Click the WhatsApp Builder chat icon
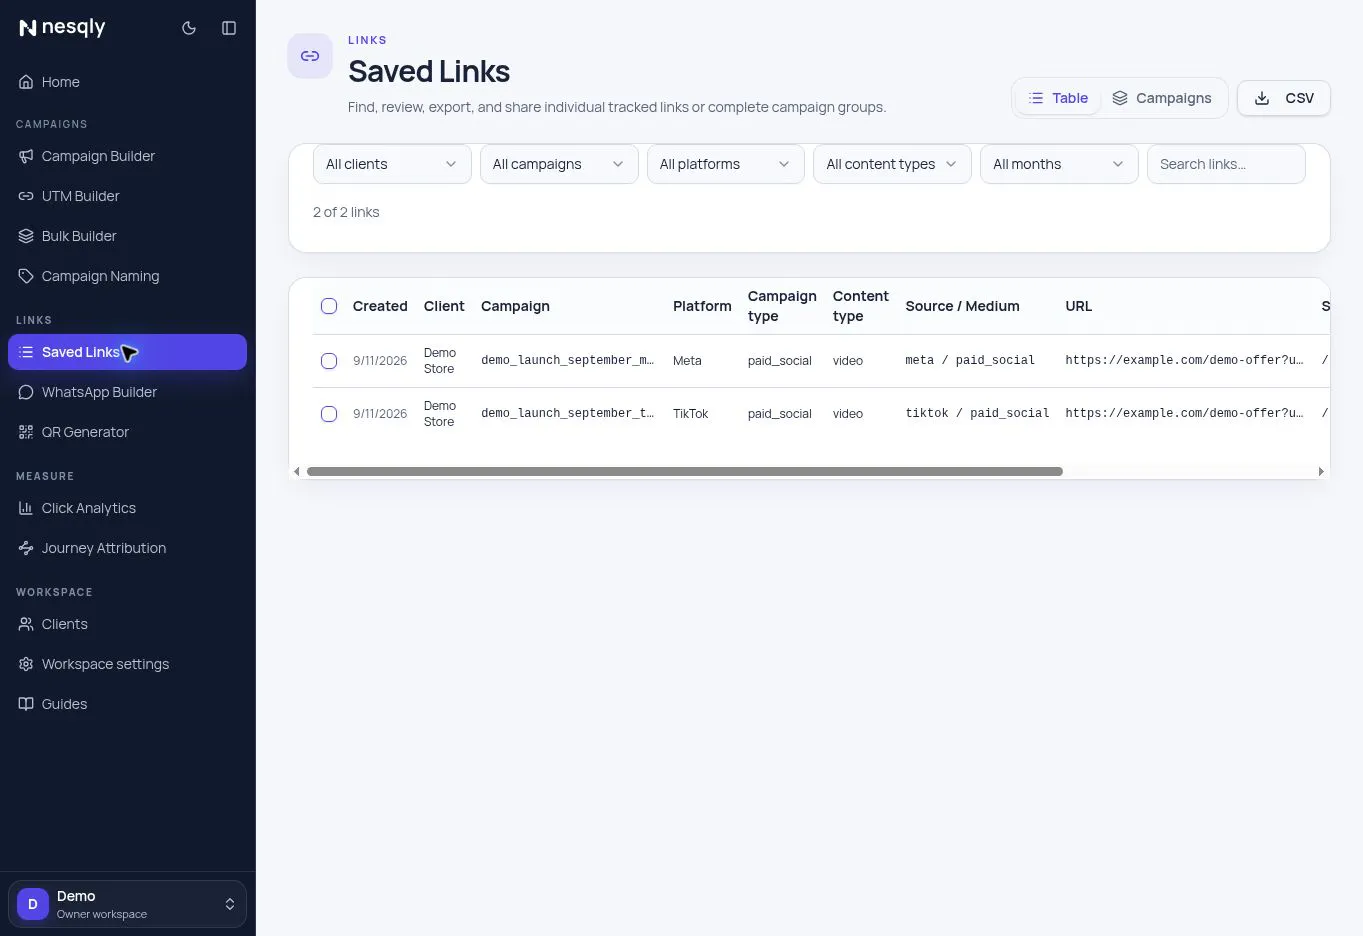 pos(26,392)
